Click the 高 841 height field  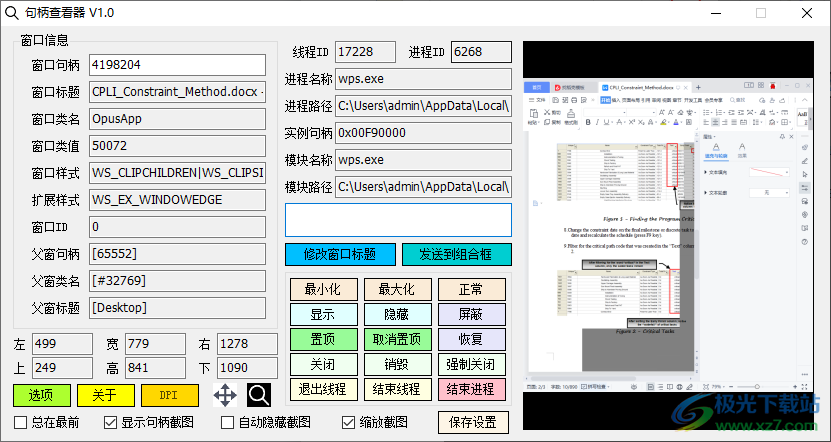(x=155, y=368)
